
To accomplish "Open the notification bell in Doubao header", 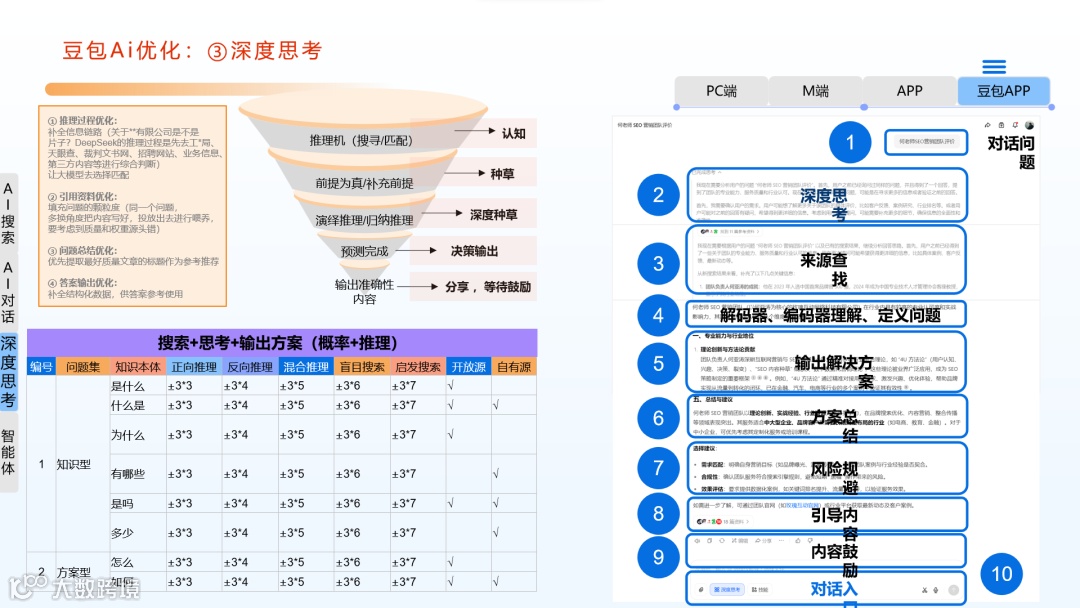I will click(1015, 125).
